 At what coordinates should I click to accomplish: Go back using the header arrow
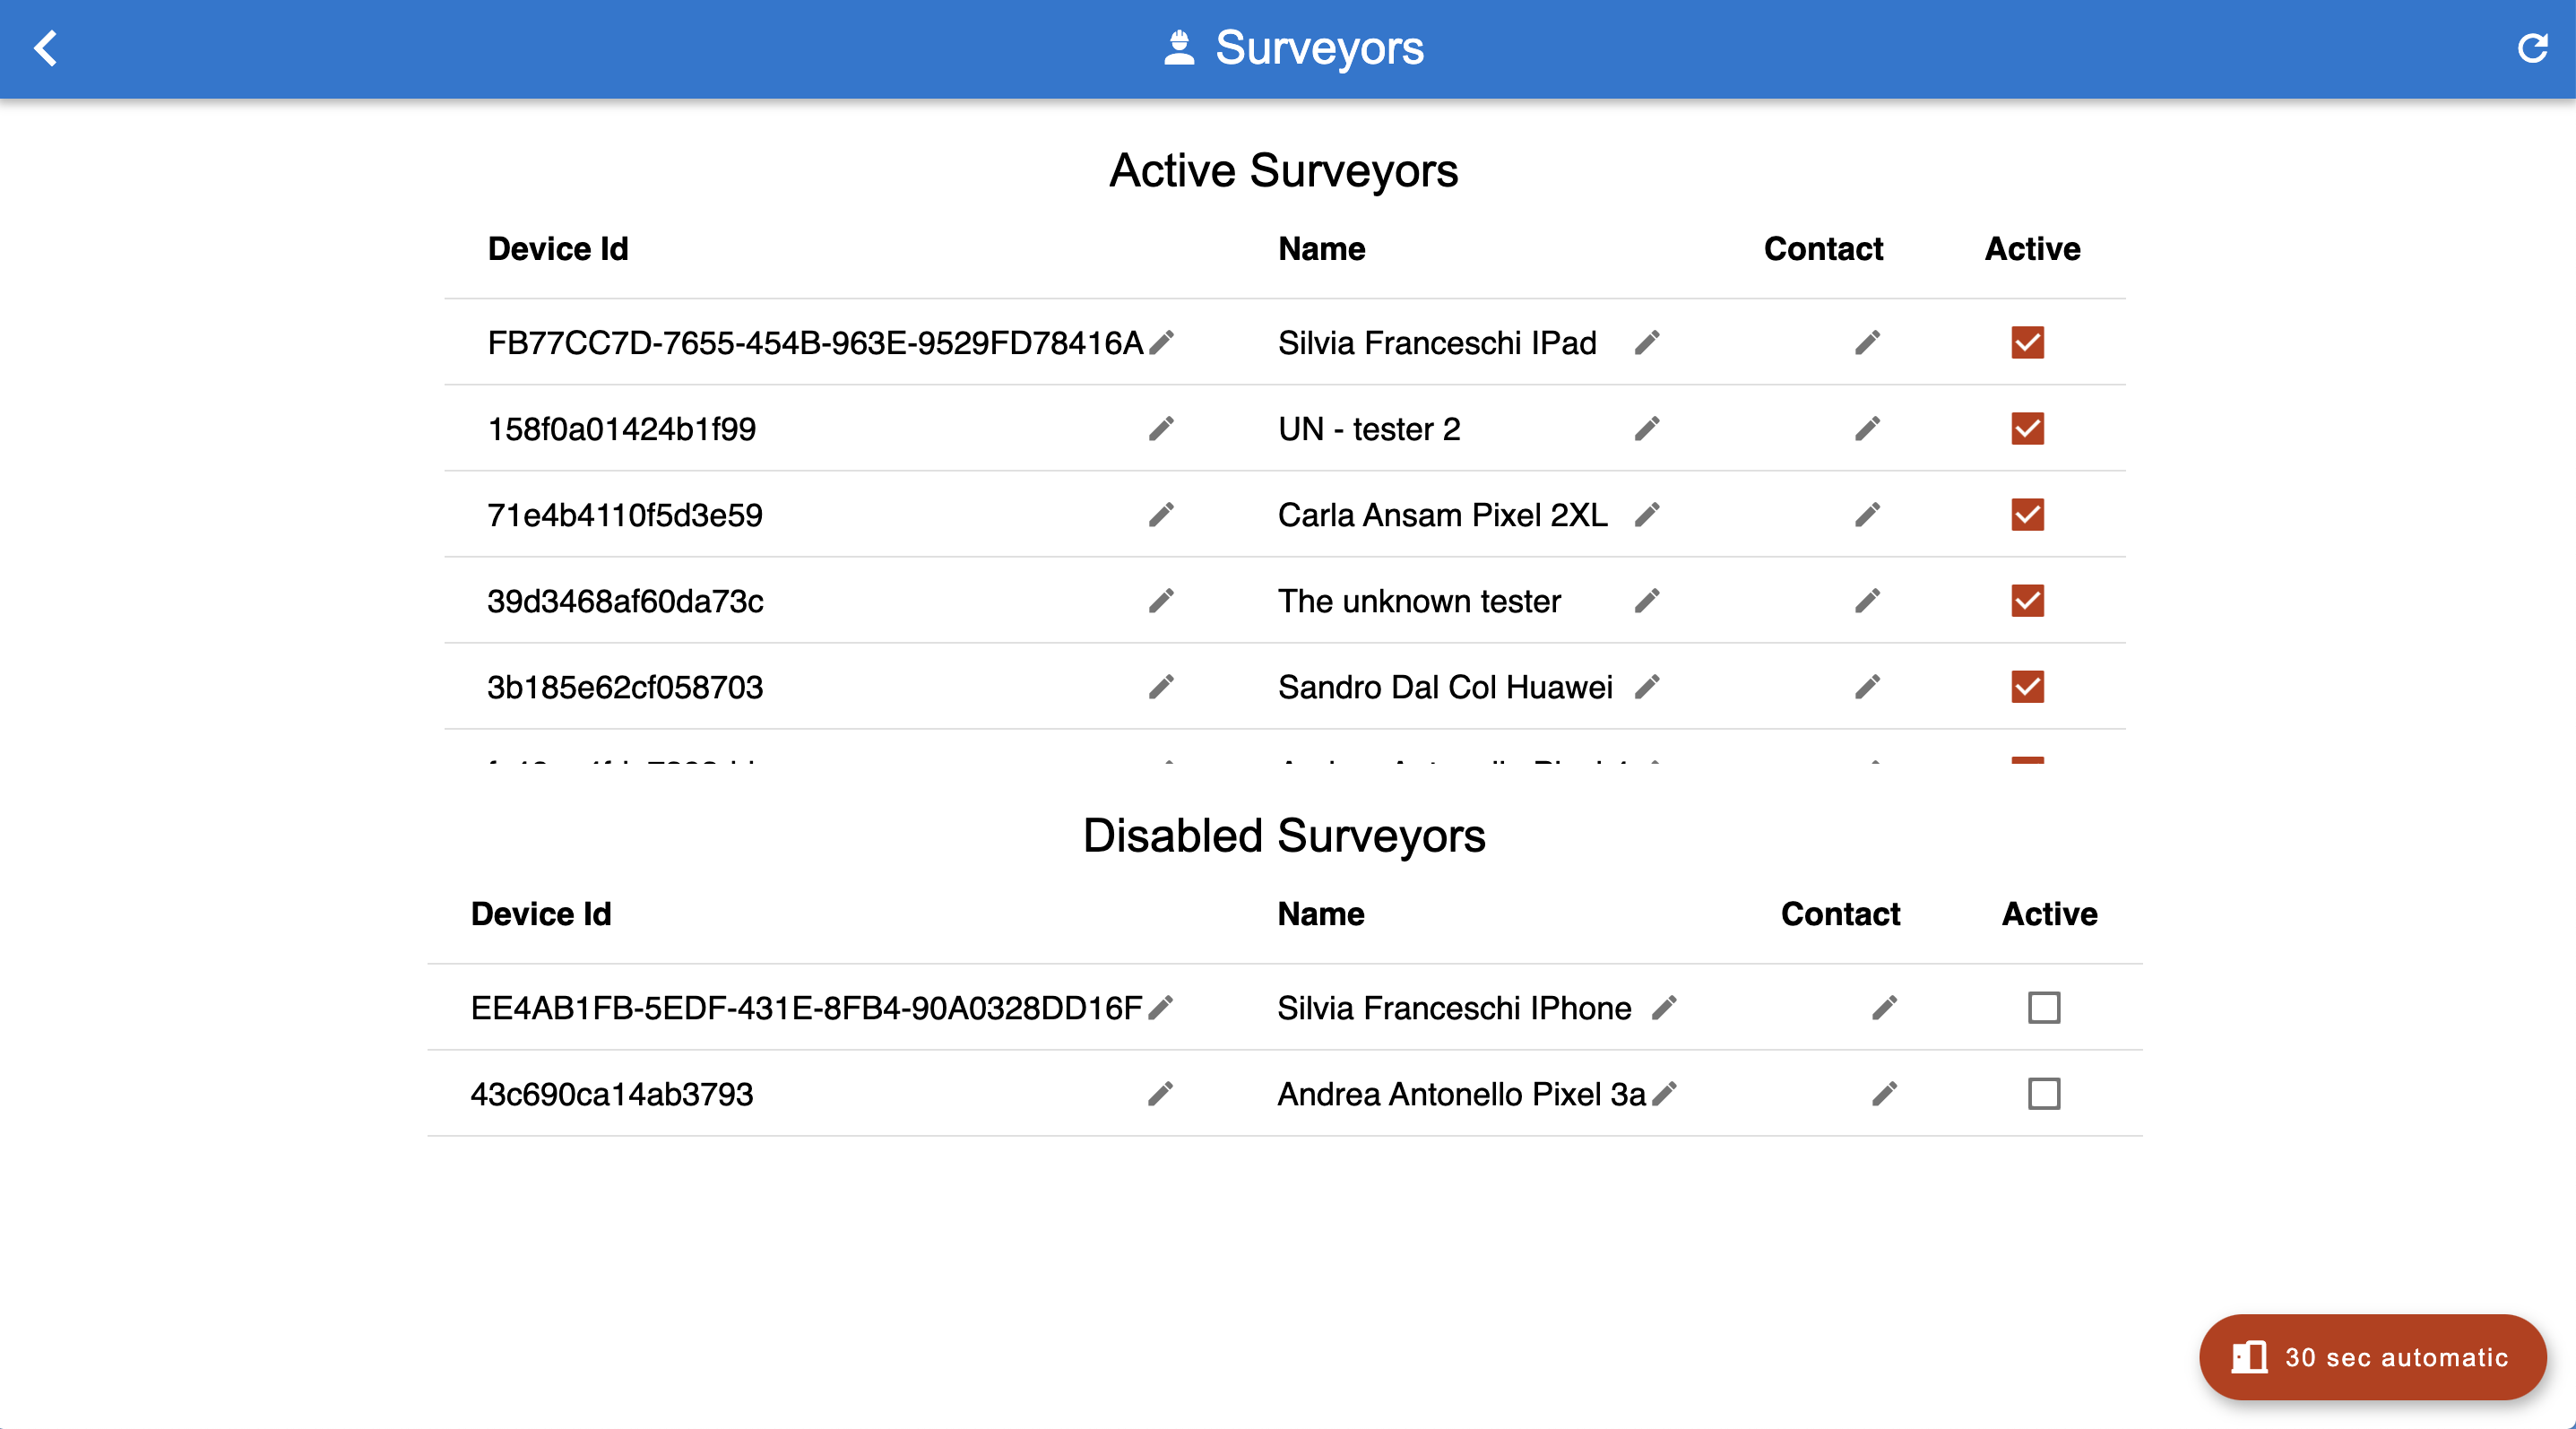coord(46,48)
